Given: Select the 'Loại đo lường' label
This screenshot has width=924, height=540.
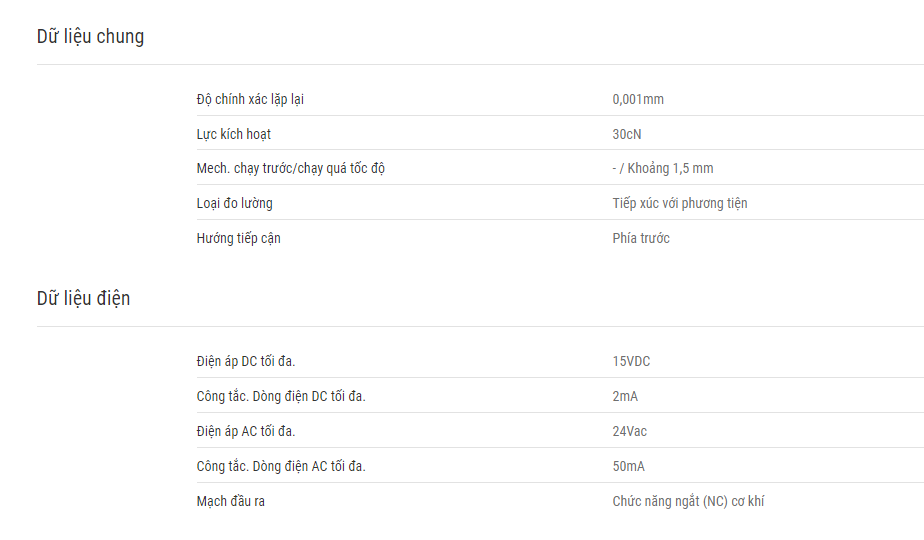Looking at the screenshot, I should coord(235,203).
